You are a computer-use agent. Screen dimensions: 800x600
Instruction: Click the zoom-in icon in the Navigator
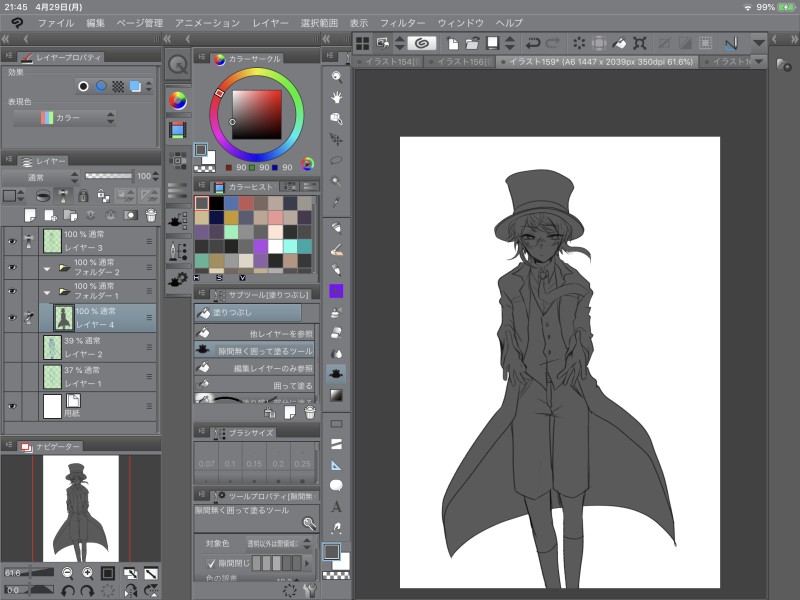click(87, 573)
